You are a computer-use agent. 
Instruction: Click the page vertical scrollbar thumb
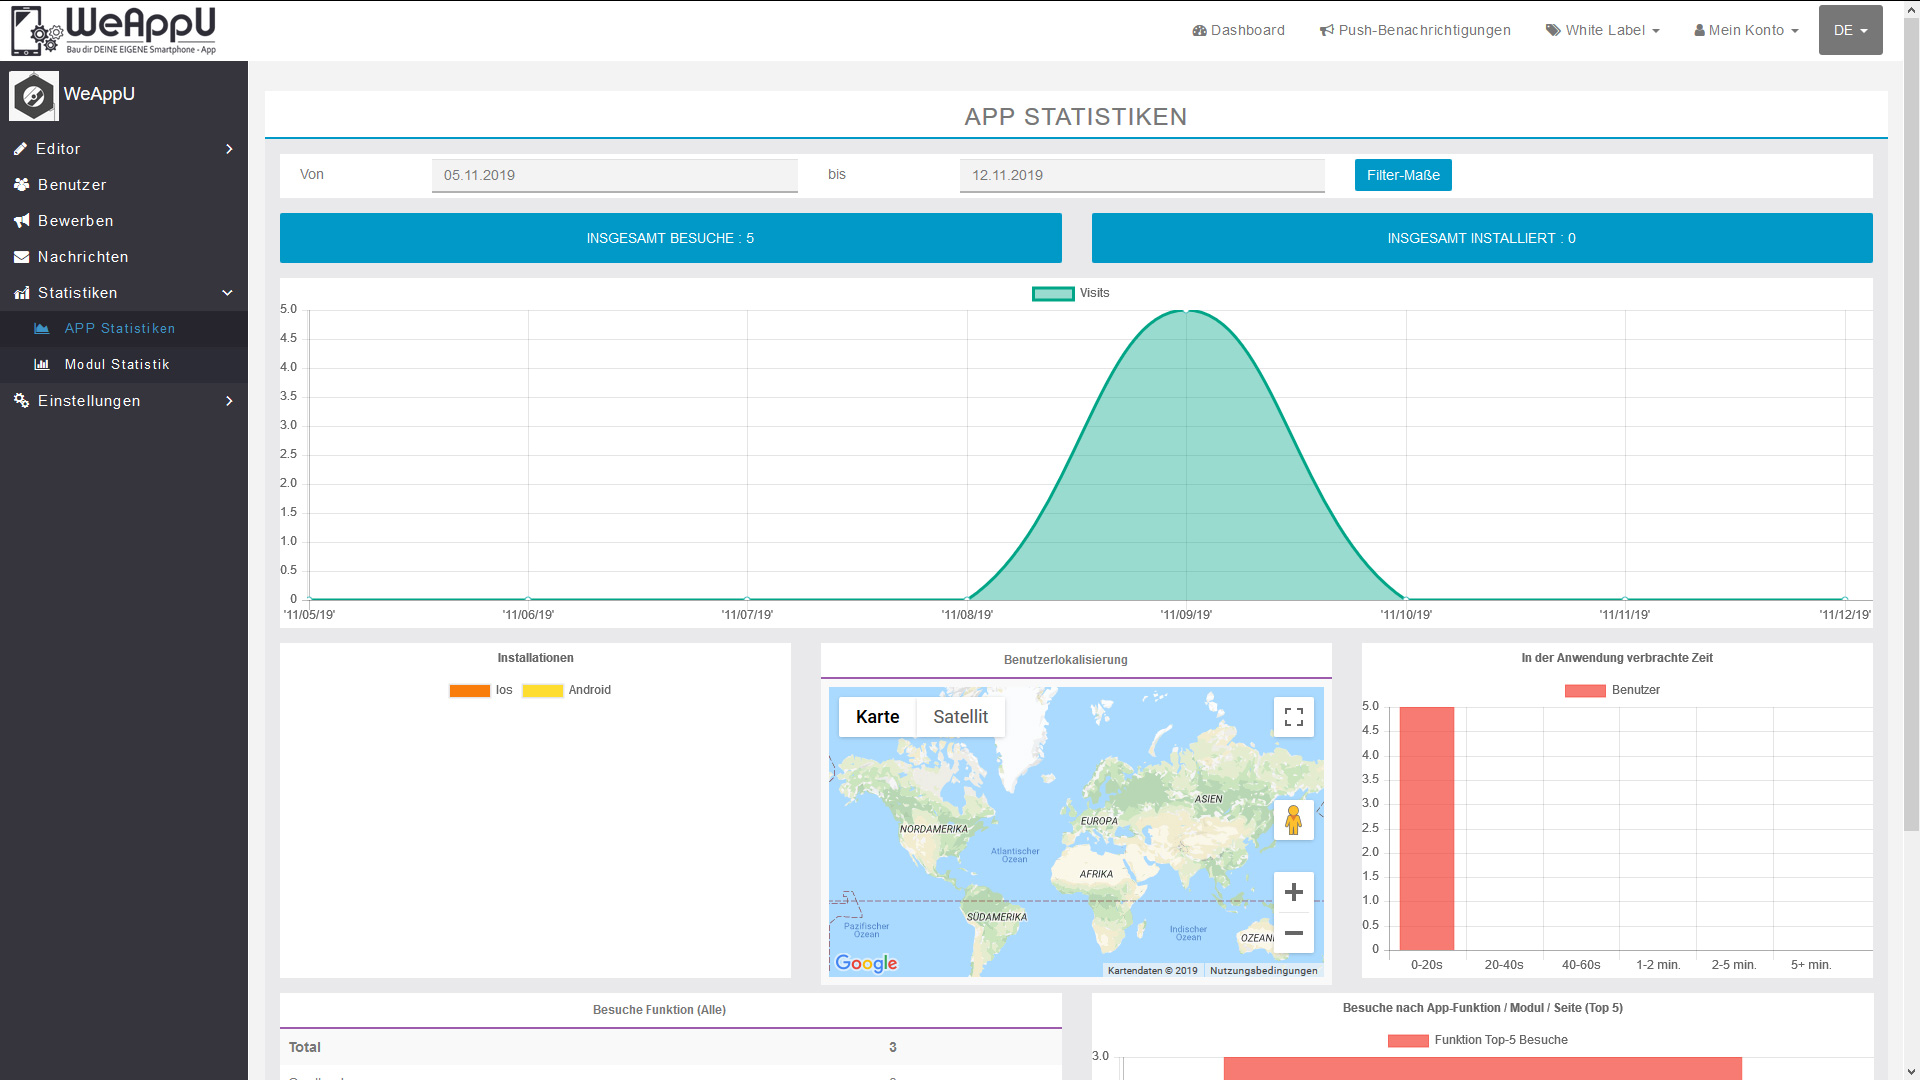point(1911,423)
